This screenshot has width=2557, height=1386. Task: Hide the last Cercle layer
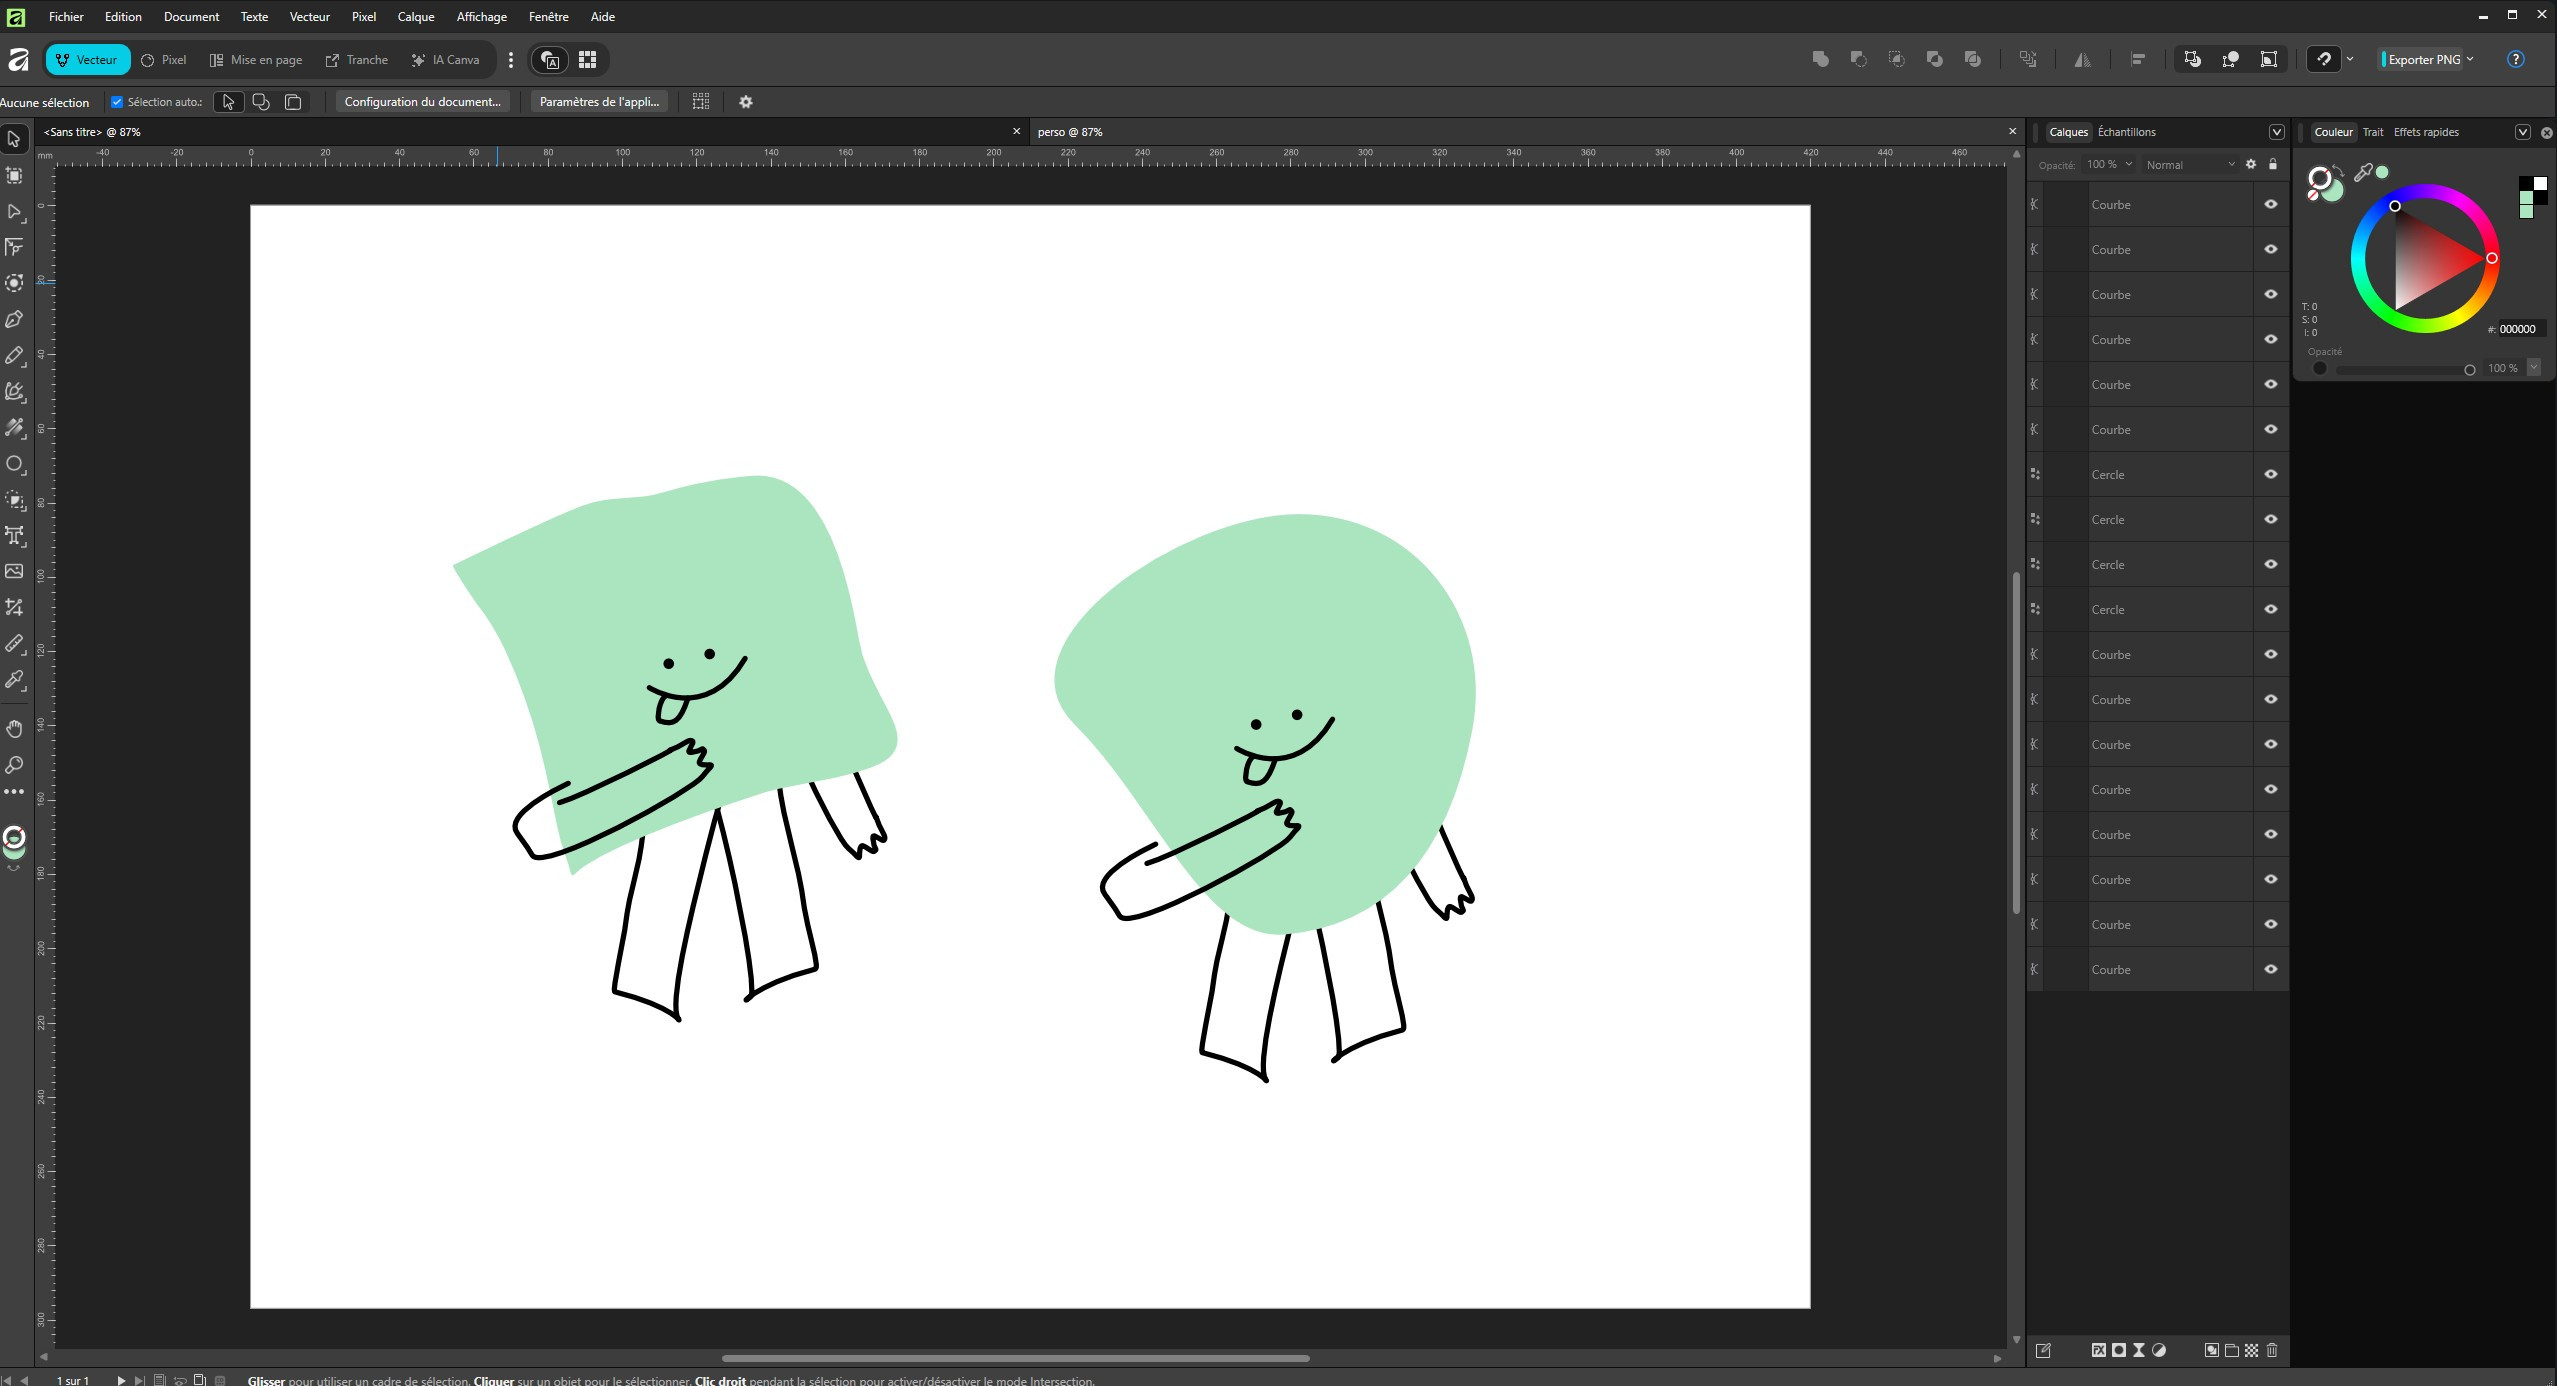[x=2271, y=609]
